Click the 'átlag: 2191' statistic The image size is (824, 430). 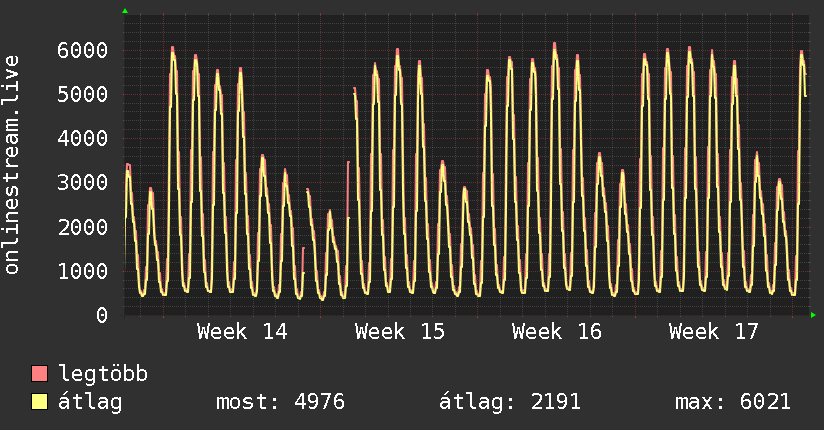(510, 402)
